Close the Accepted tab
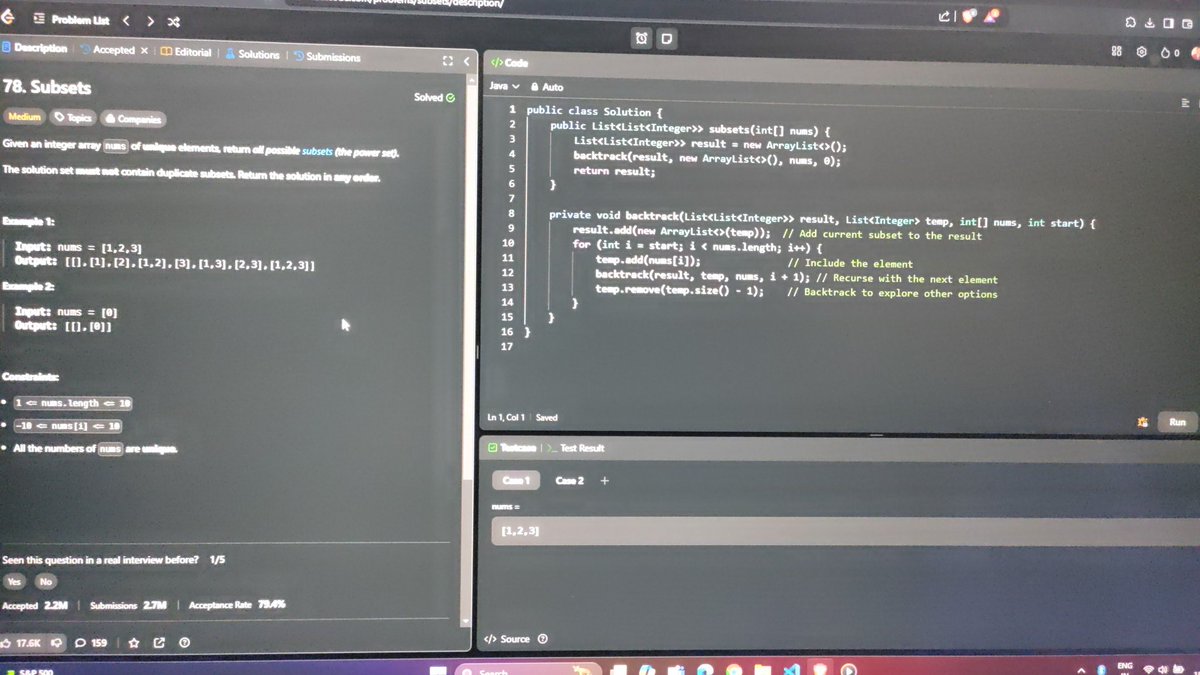 tap(144, 50)
